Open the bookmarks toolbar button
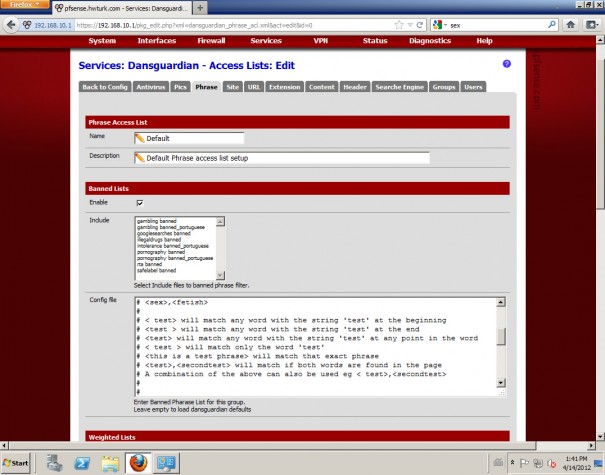 tap(592, 25)
